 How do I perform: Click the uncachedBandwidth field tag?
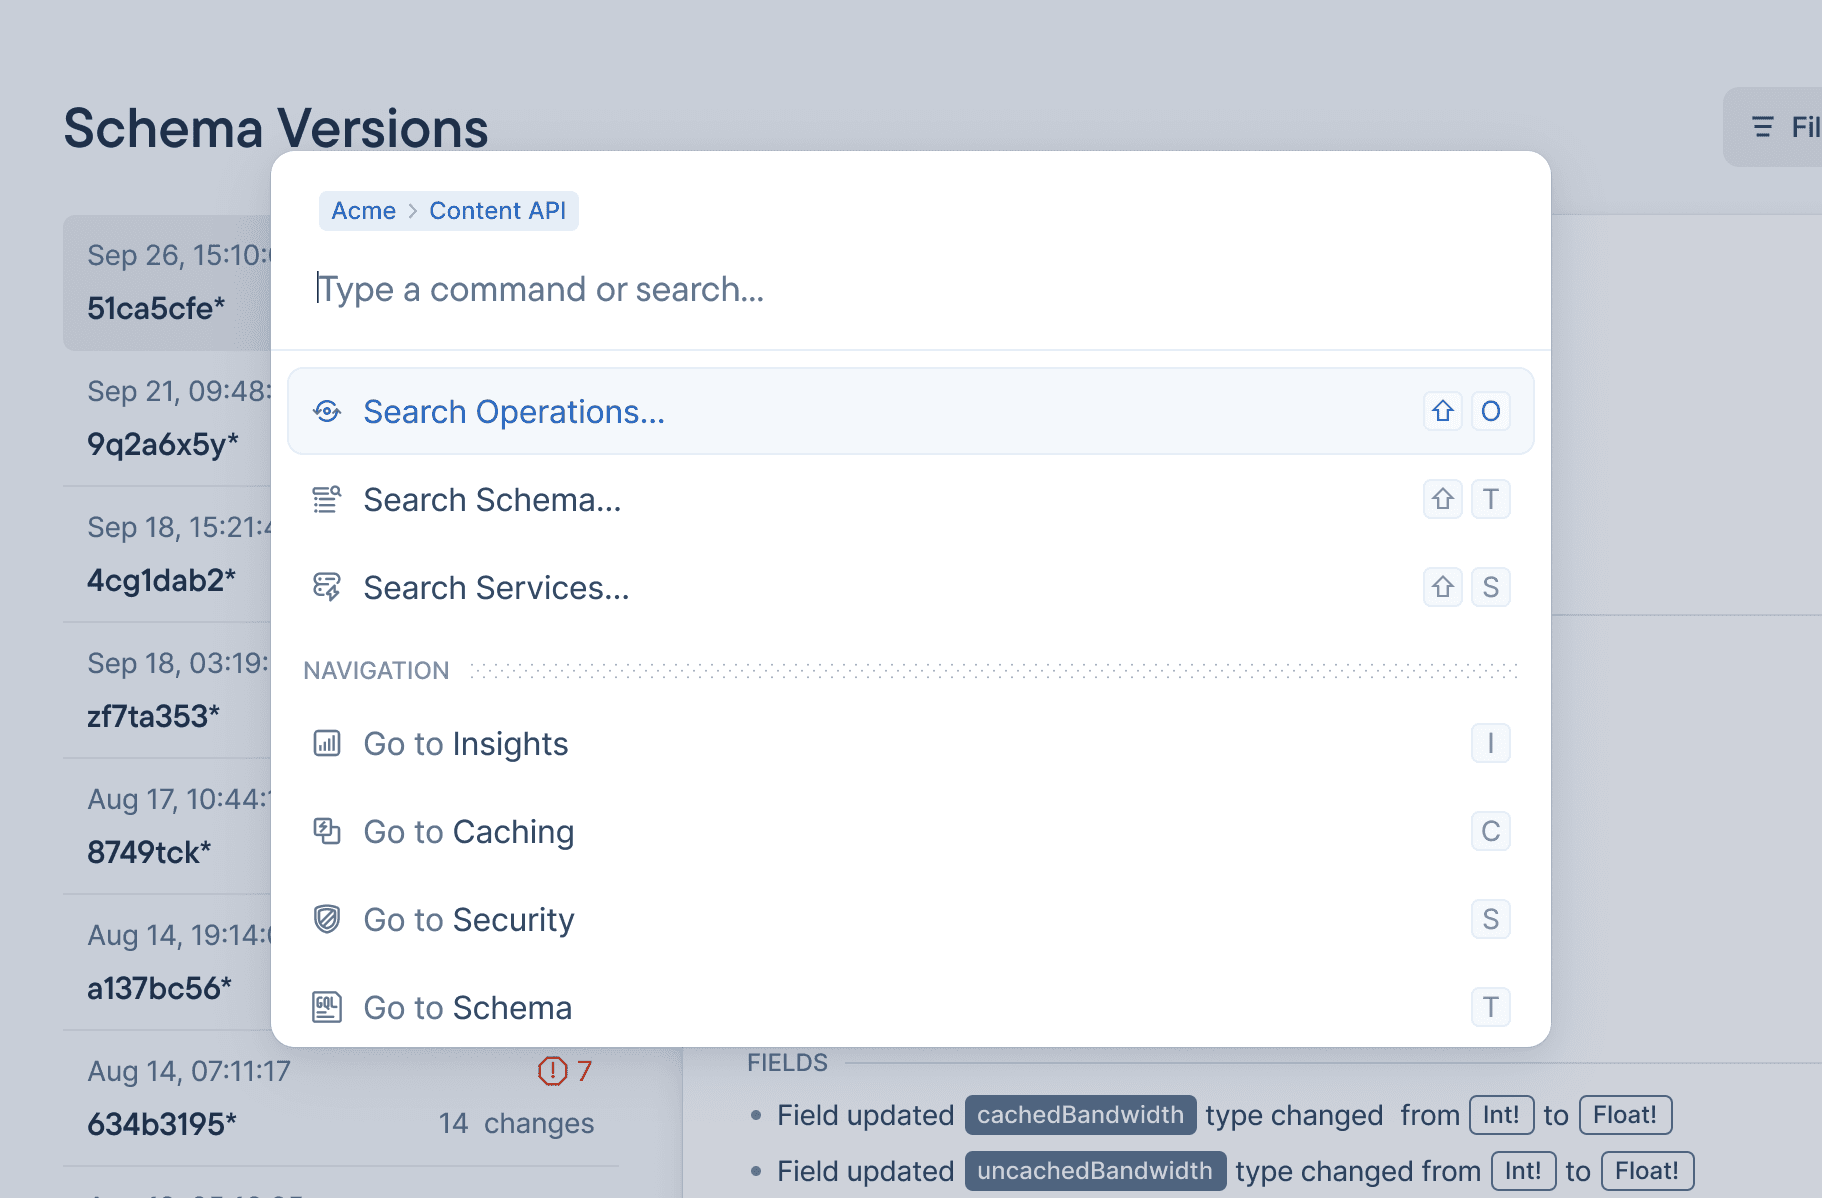(1094, 1171)
